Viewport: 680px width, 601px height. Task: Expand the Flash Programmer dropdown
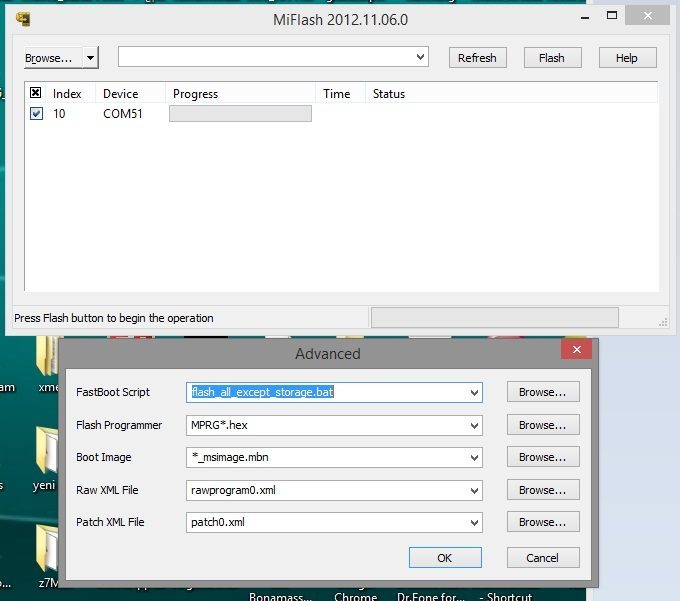(473, 426)
